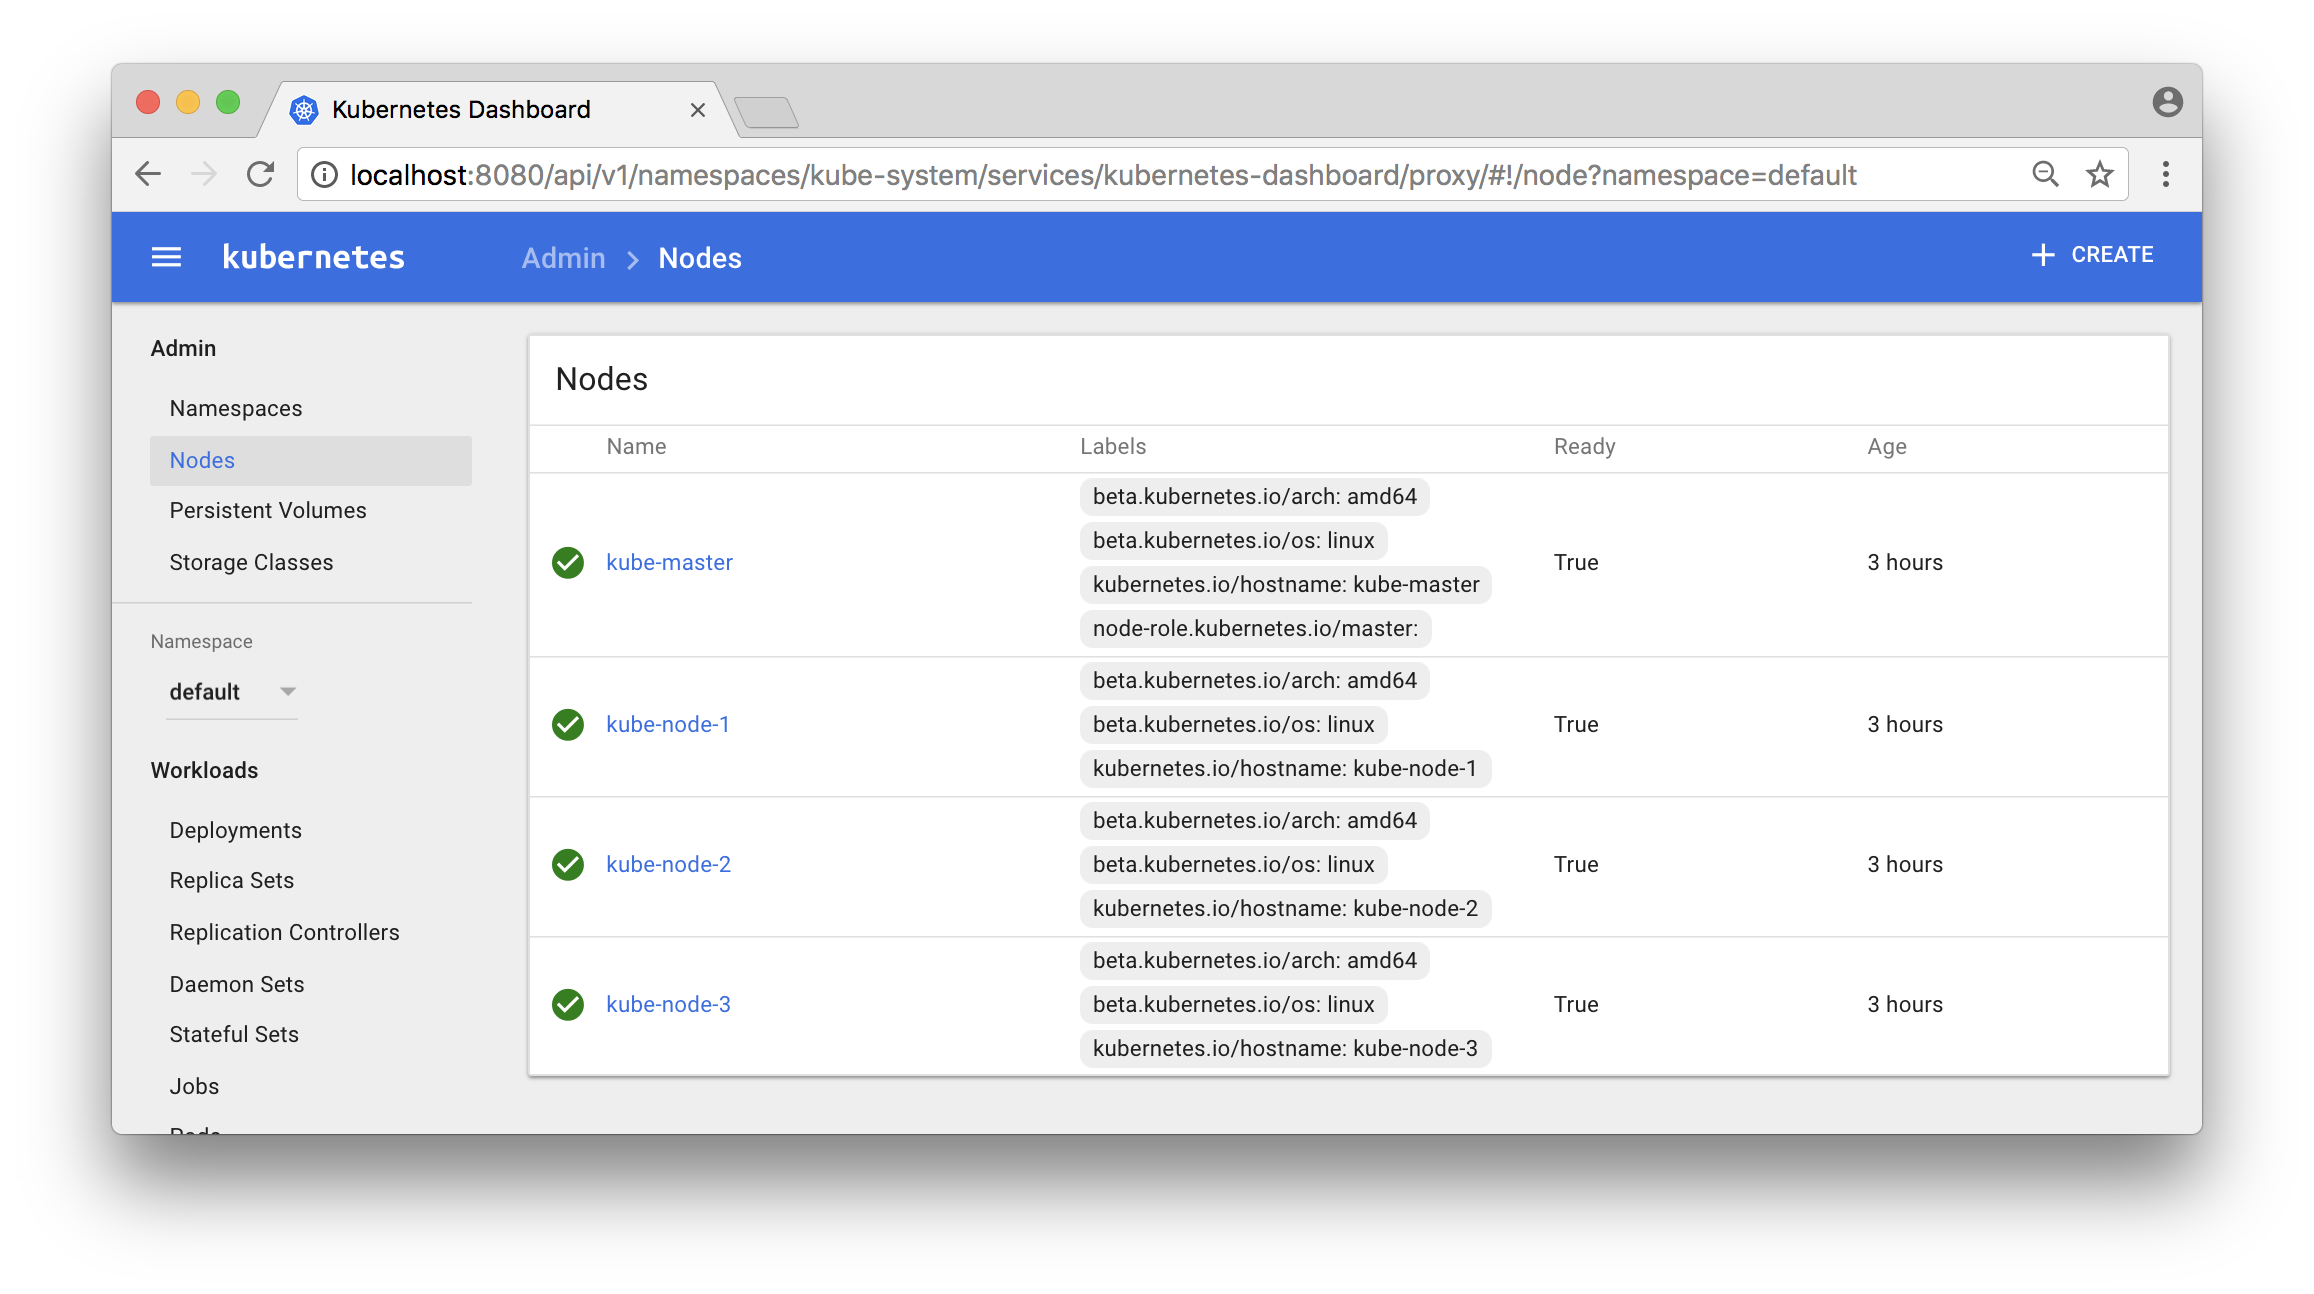Expand the Admin section in sidebar
The height and width of the screenshot is (1294, 2314).
181,347
